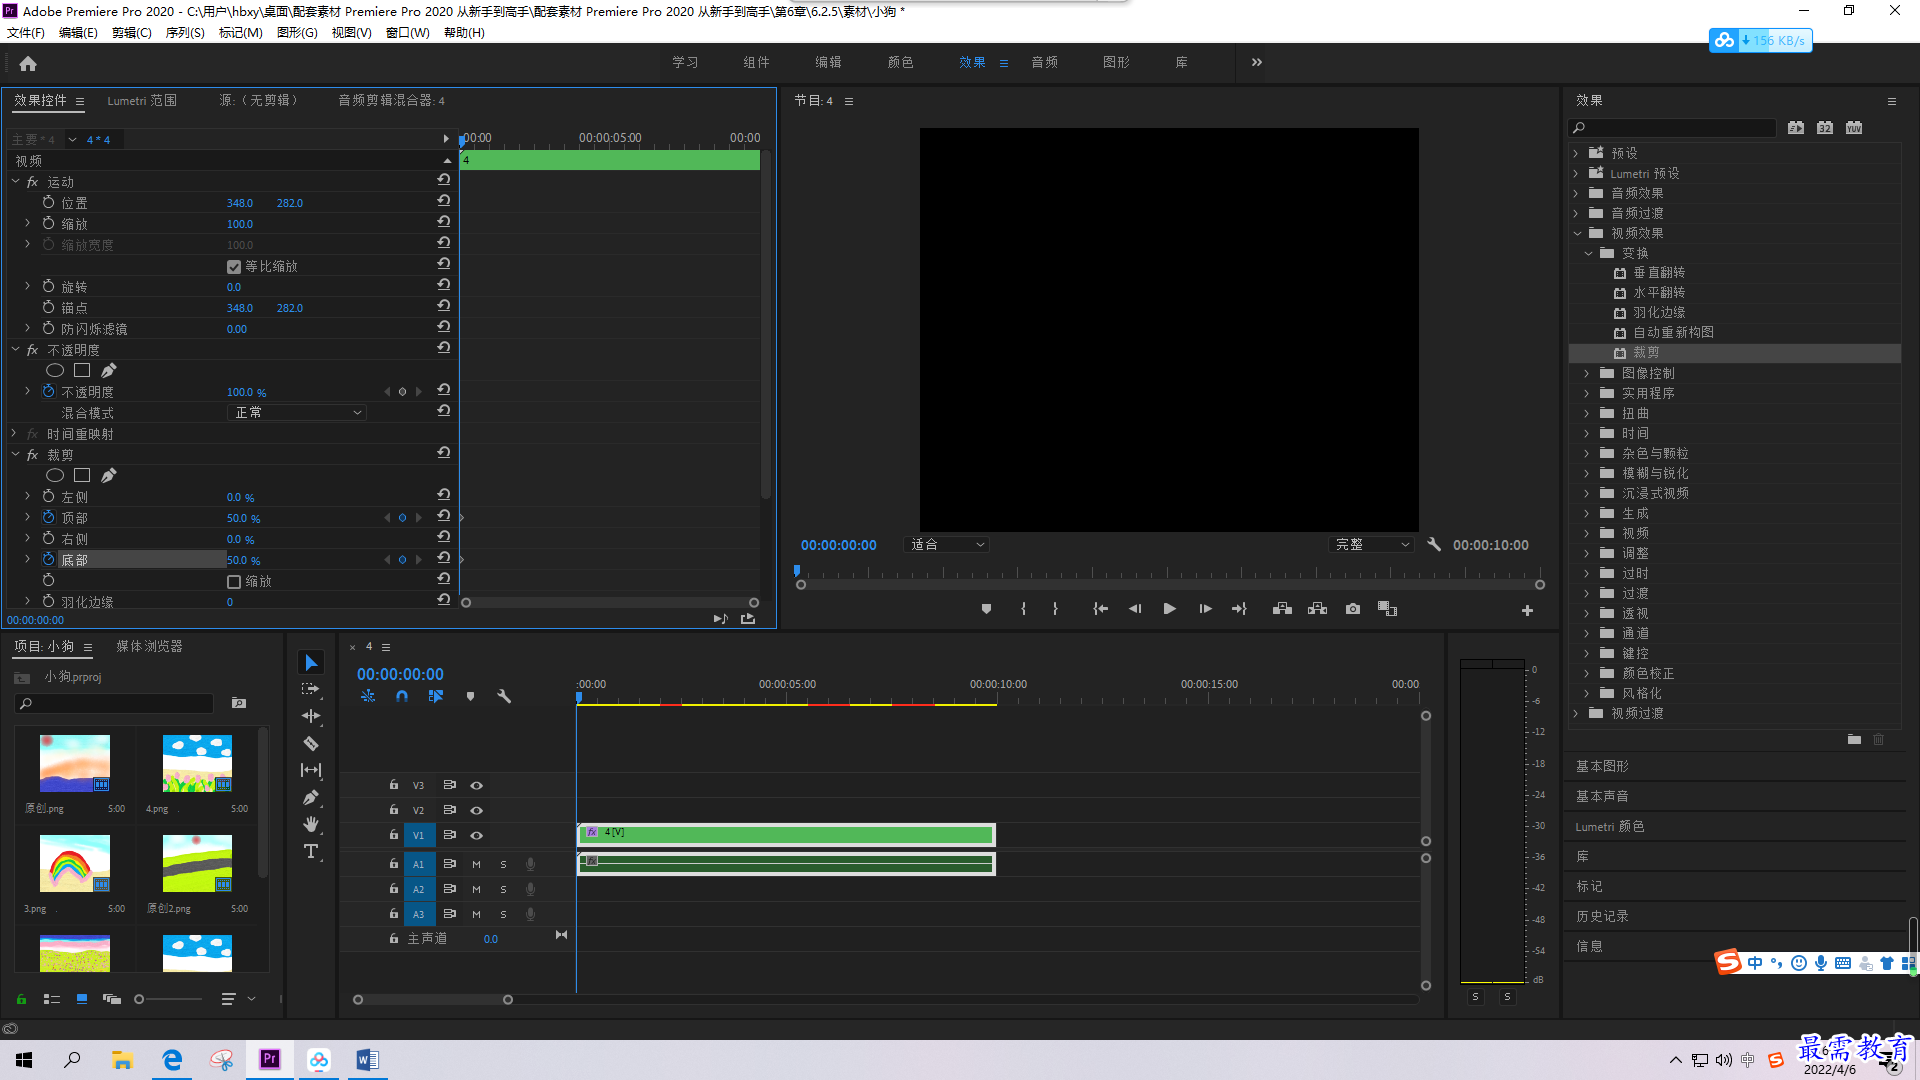The width and height of the screenshot is (1920, 1080).
Task: Open the Lumetri Color panel
Action: [1610, 826]
